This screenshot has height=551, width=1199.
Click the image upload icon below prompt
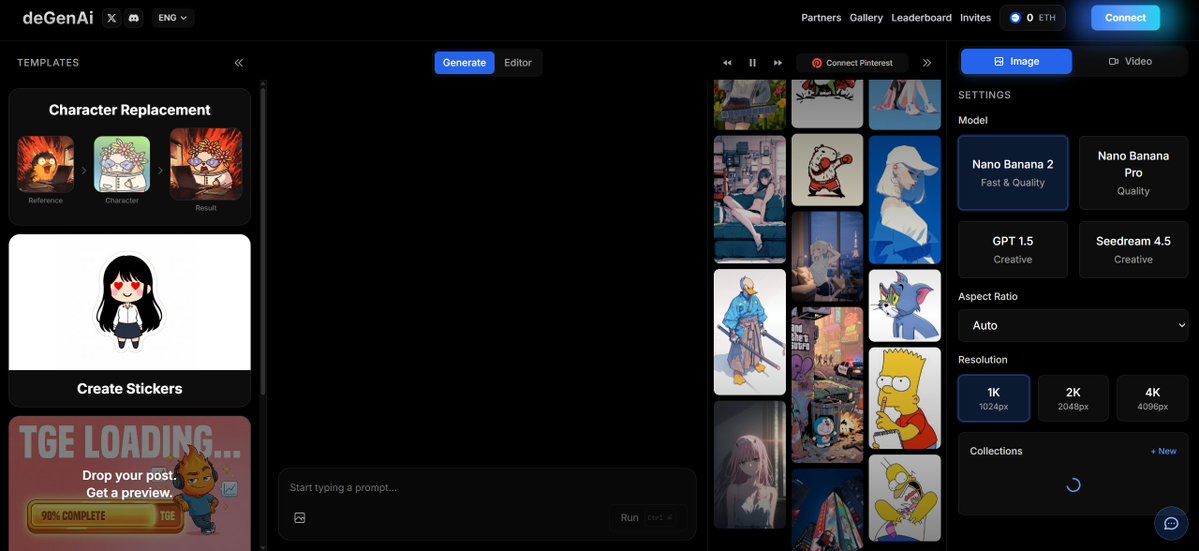click(300, 517)
